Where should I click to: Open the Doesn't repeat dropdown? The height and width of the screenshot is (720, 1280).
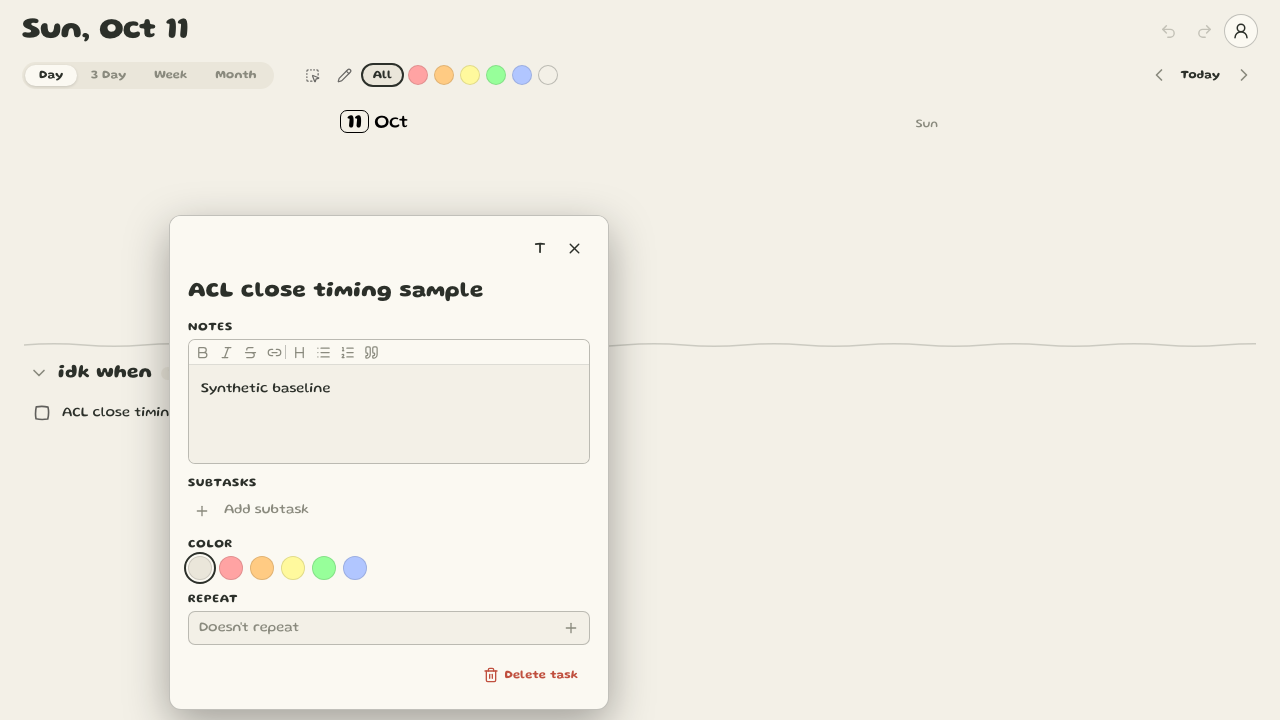[389, 628]
